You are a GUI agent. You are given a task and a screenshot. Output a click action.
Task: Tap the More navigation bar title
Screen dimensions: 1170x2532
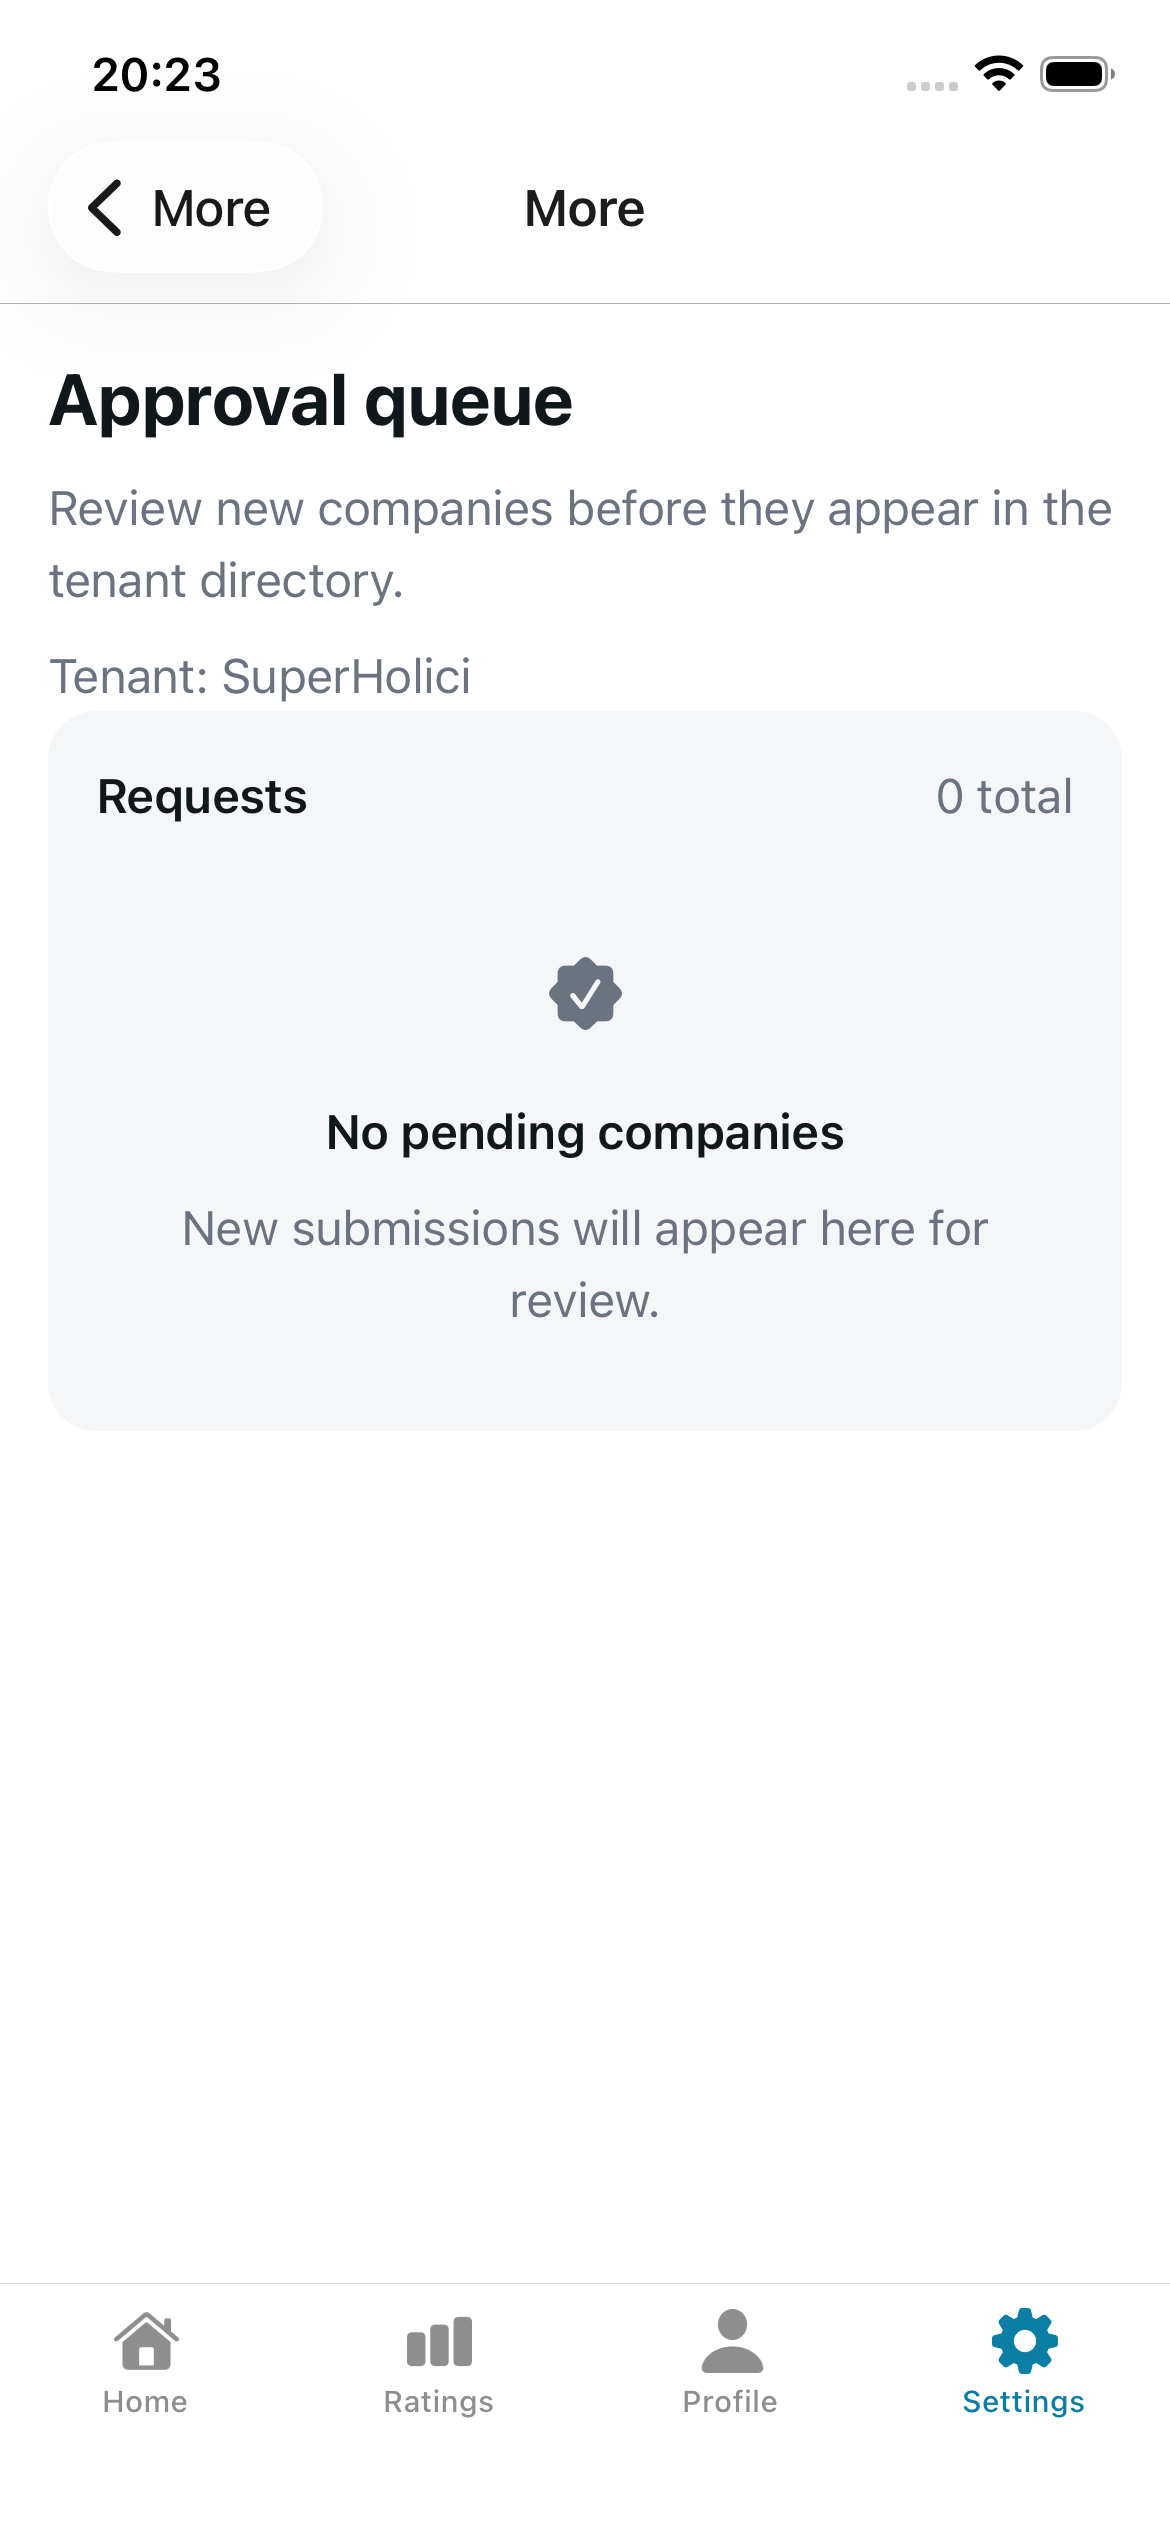pyautogui.click(x=585, y=209)
